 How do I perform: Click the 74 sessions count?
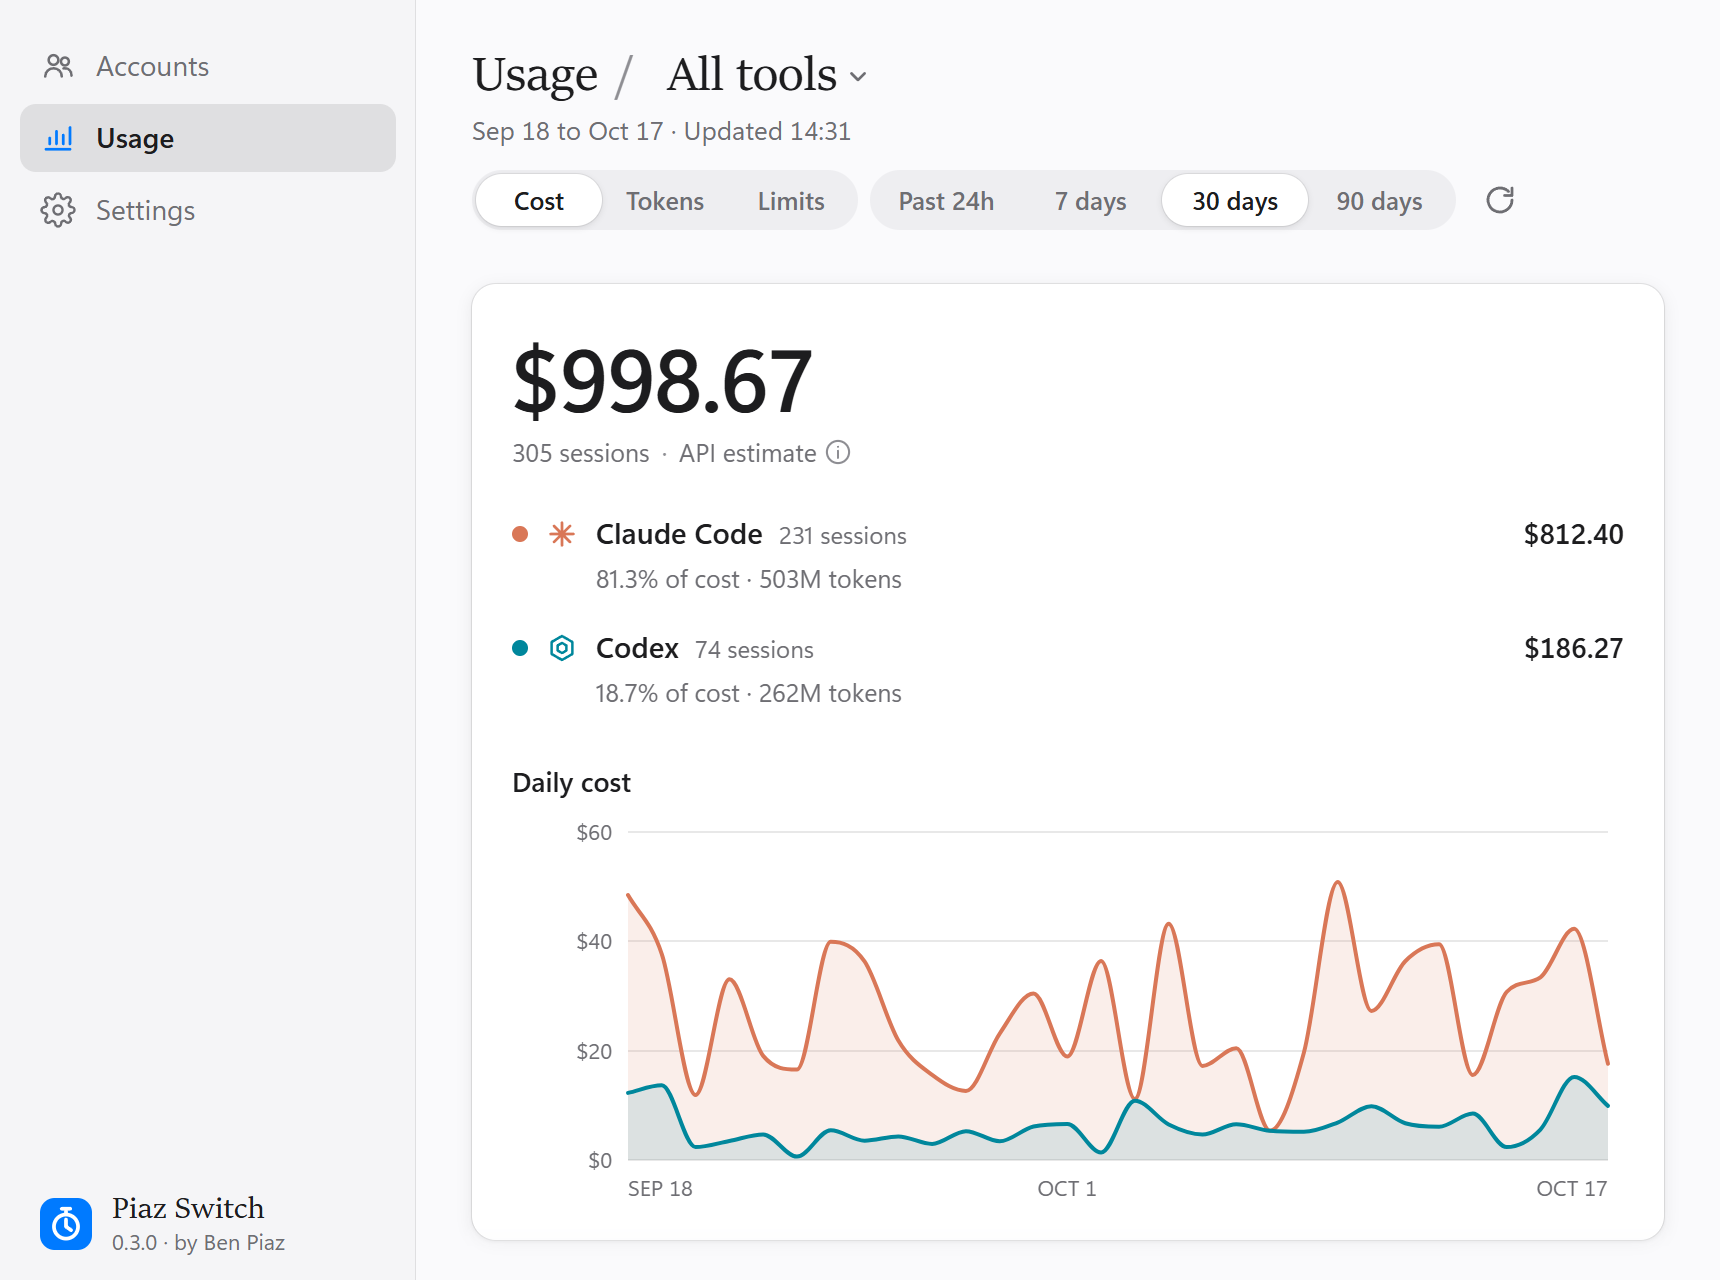tap(754, 650)
